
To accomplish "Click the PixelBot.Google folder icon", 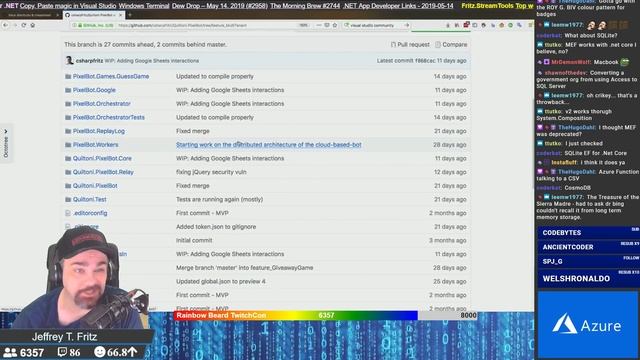I will pos(68,90).
